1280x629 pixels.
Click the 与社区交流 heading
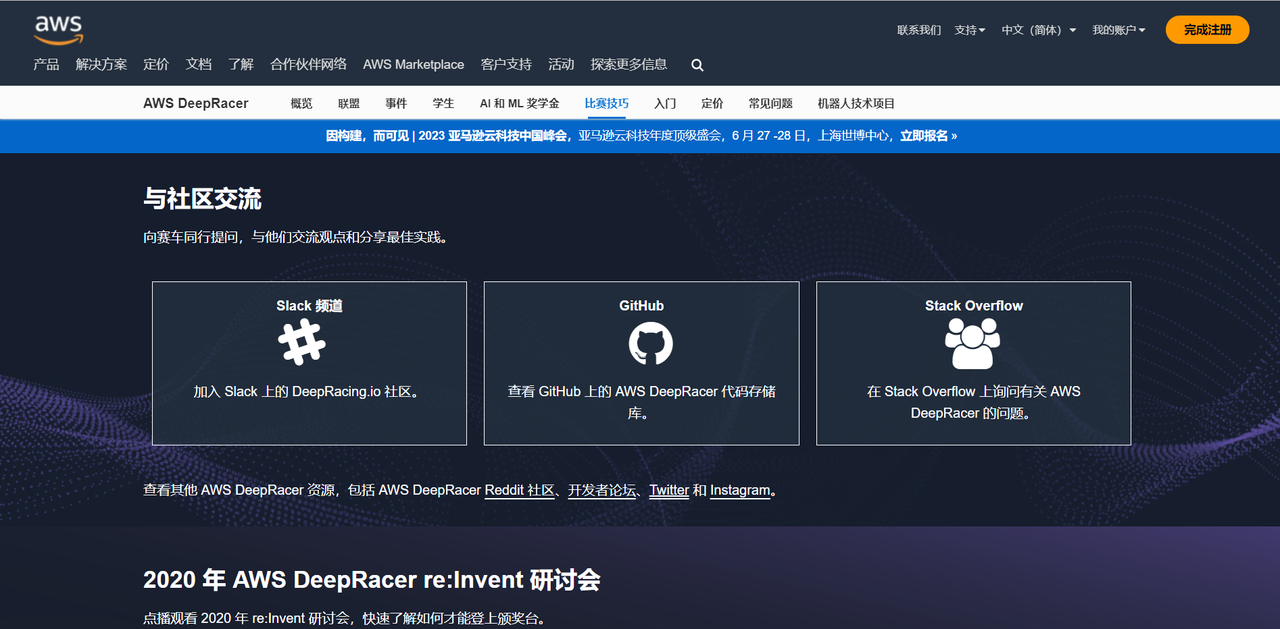[202, 198]
